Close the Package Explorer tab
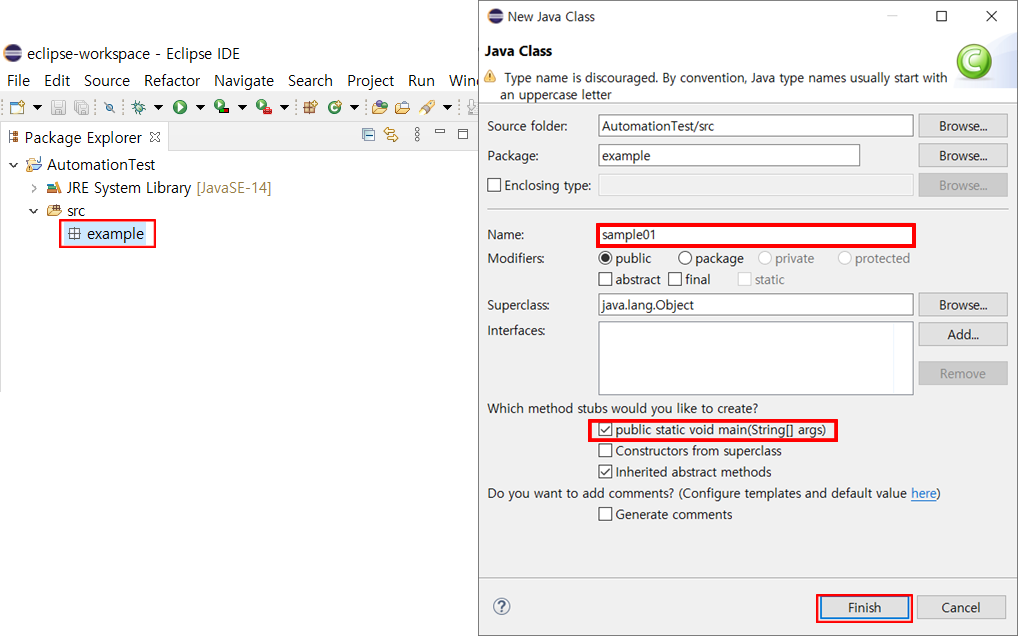This screenshot has width=1018, height=636. pos(155,137)
